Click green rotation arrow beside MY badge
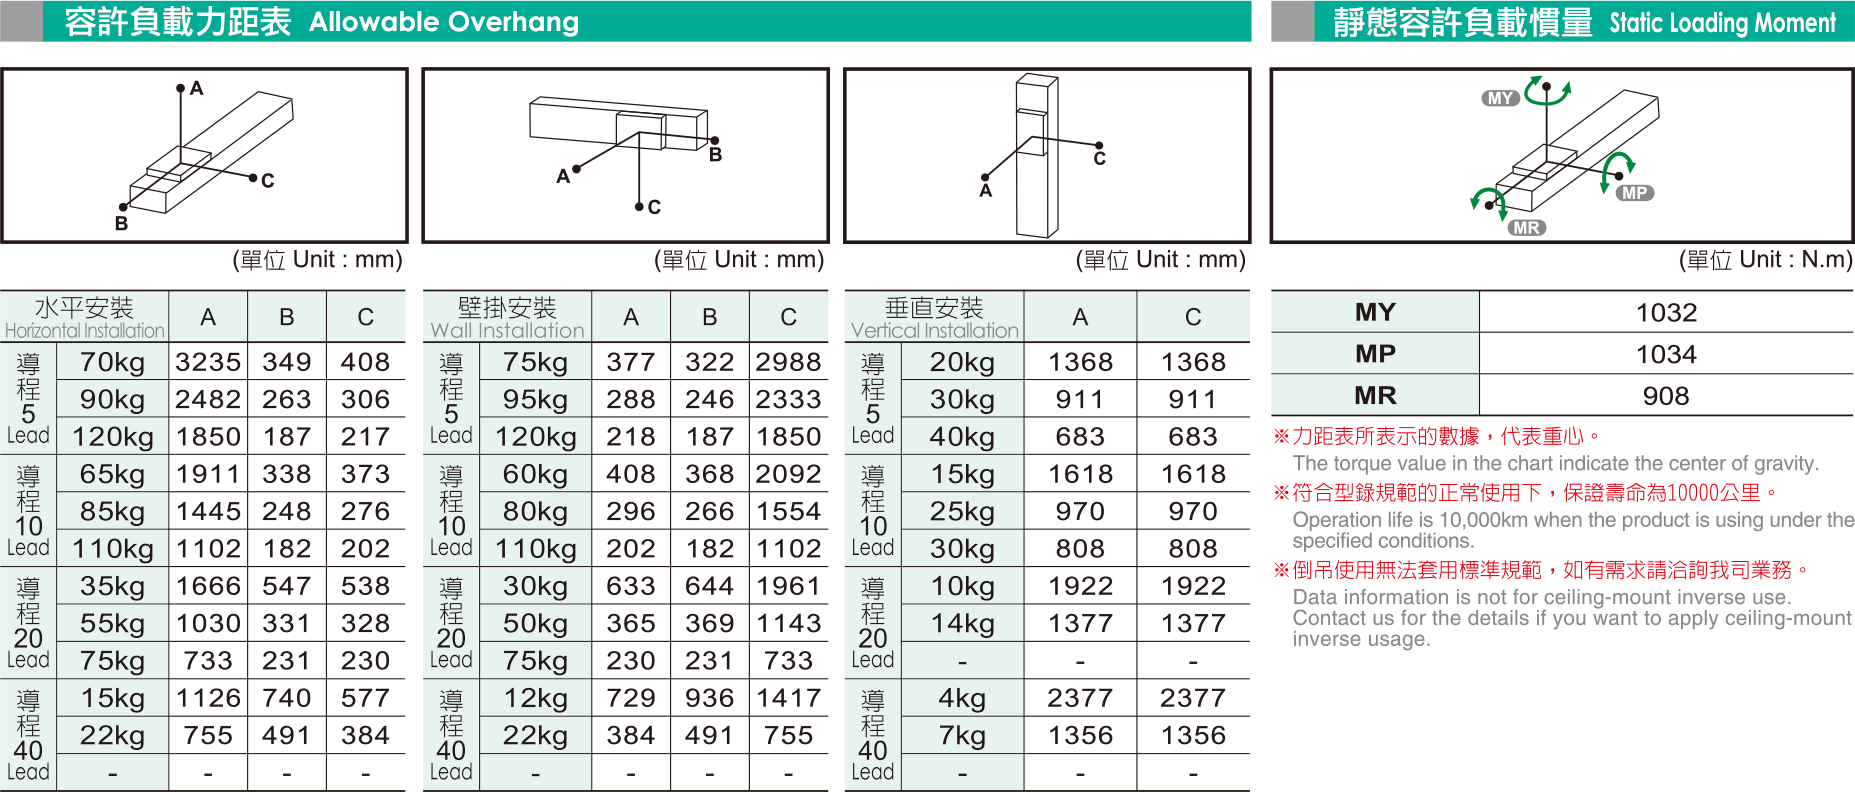This screenshot has width=1855, height=792. point(1547,89)
